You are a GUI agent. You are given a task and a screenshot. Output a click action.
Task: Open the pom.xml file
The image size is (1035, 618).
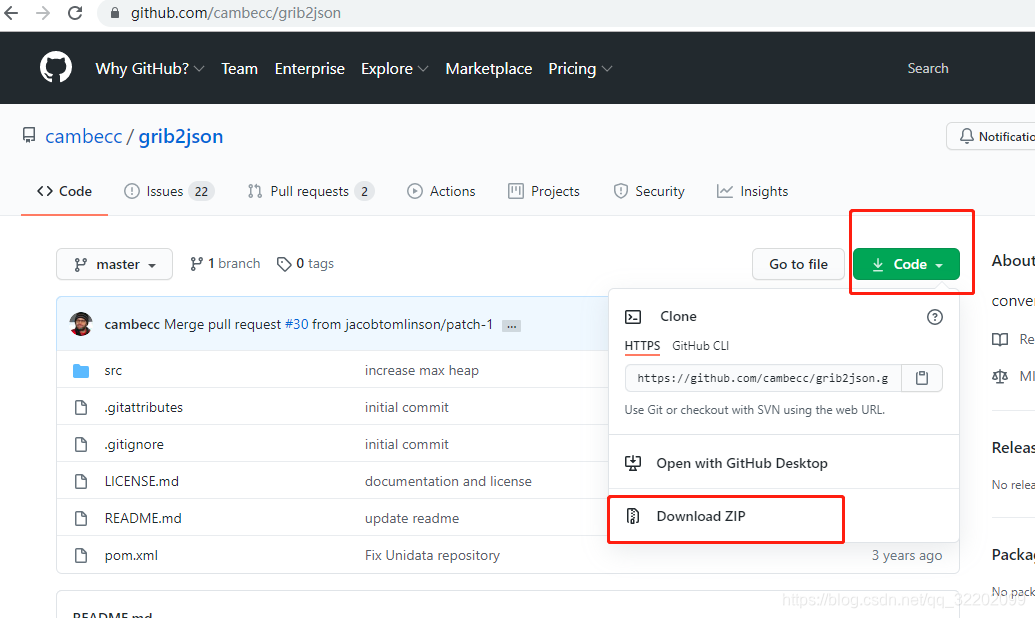131,555
